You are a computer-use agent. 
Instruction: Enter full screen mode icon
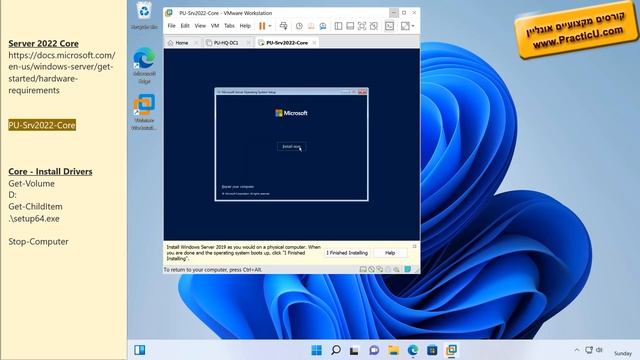click(x=362, y=26)
